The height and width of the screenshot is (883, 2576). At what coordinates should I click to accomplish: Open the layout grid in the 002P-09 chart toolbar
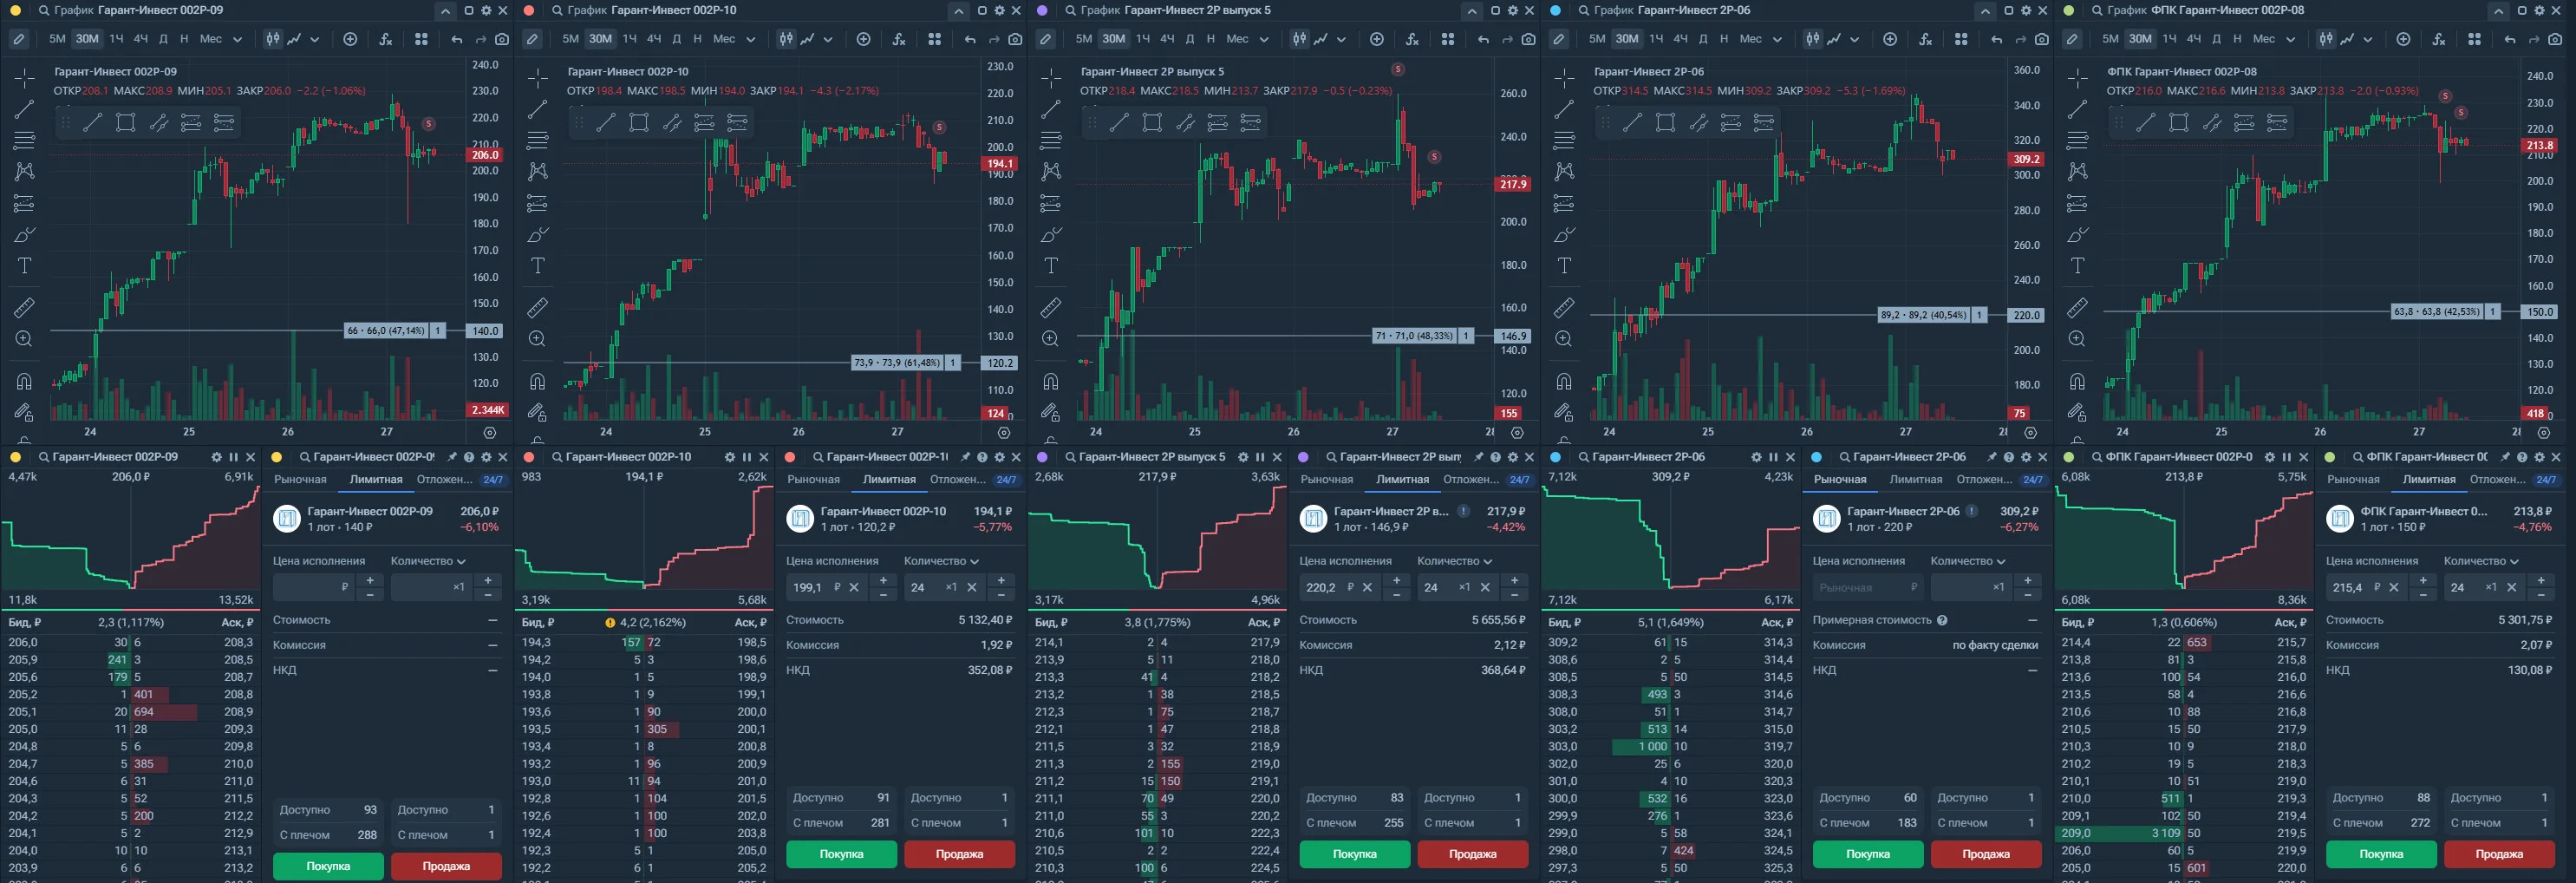[x=421, y=39]
